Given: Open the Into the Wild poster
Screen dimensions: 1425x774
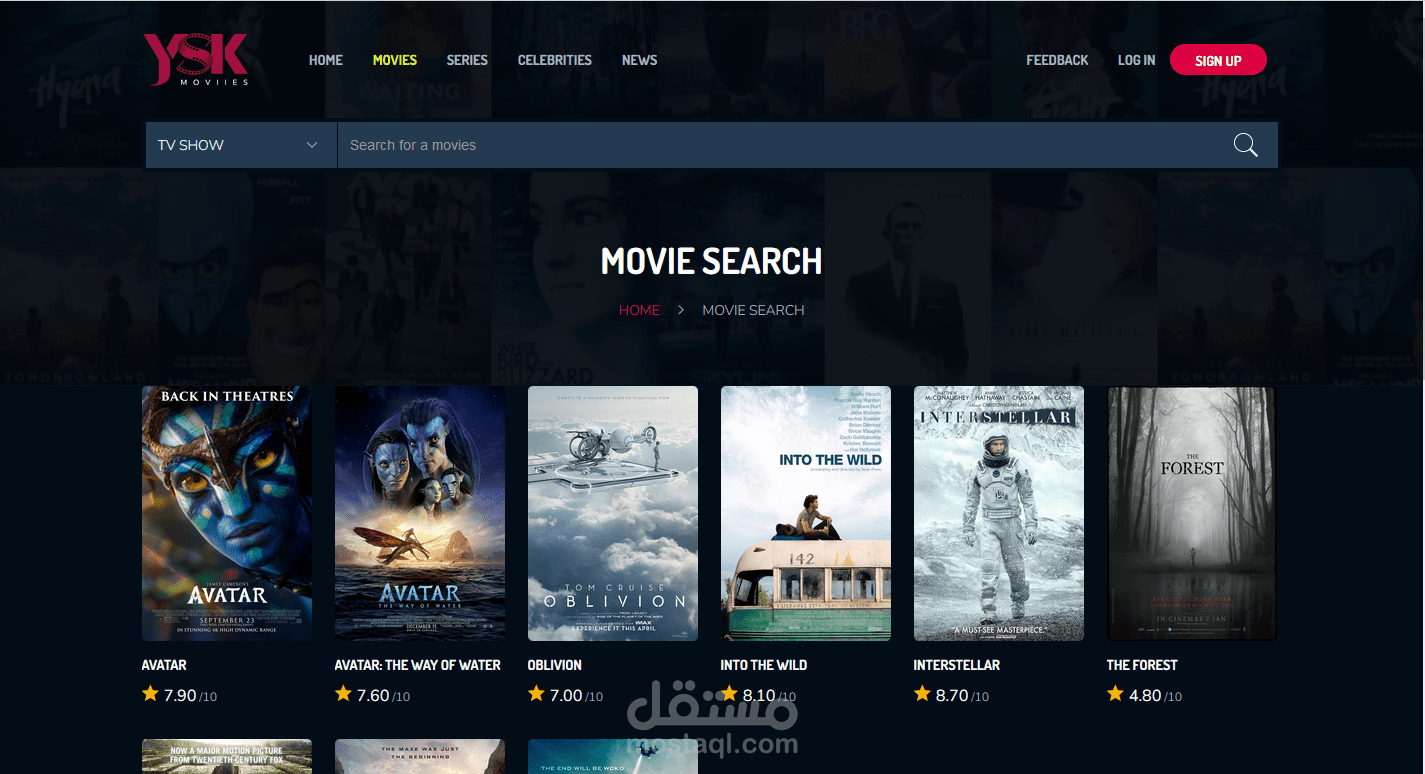Looking at the screenshot, I should [806, 513].
